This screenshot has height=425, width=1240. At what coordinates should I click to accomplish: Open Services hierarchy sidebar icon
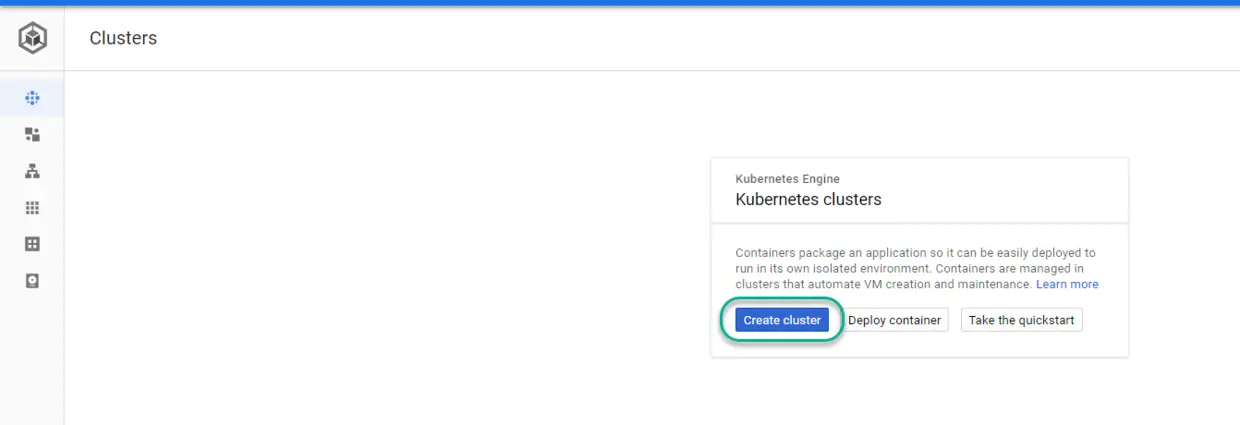[x=32, y=171]
